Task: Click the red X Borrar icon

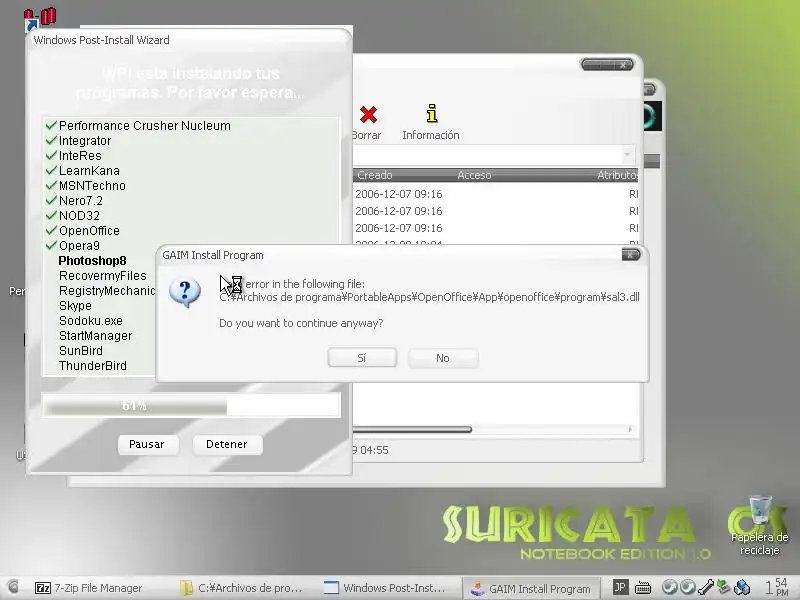Action: click(368, 115)
